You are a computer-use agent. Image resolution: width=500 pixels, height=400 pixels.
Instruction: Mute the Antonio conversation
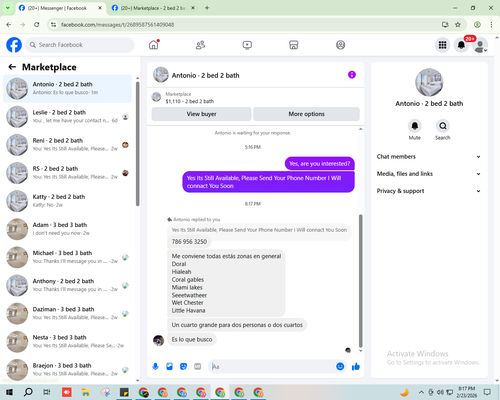(415, 126)
